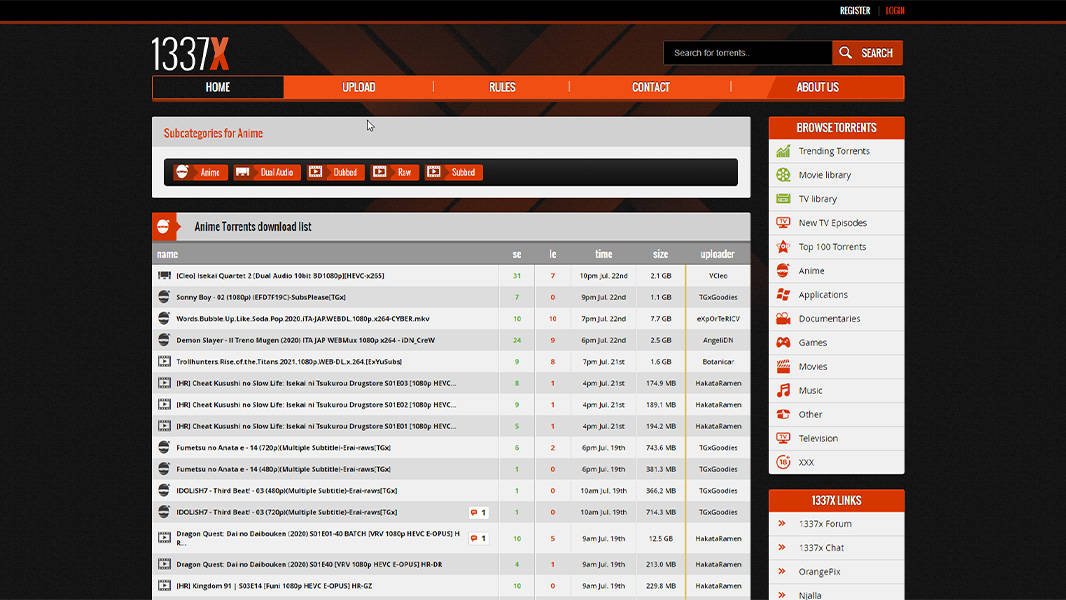Viewport: 1066px width, 600px height.
Task: Click the TV library icon
Action: coord(783,198)
